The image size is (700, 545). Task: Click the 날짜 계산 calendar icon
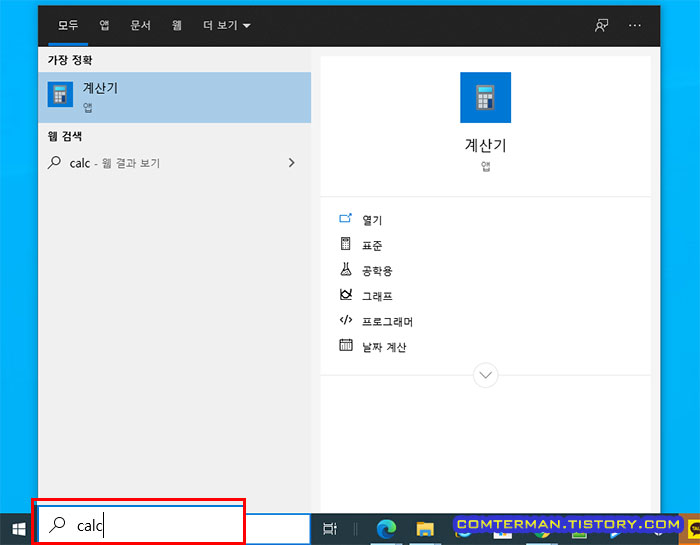tap(346, 345)
